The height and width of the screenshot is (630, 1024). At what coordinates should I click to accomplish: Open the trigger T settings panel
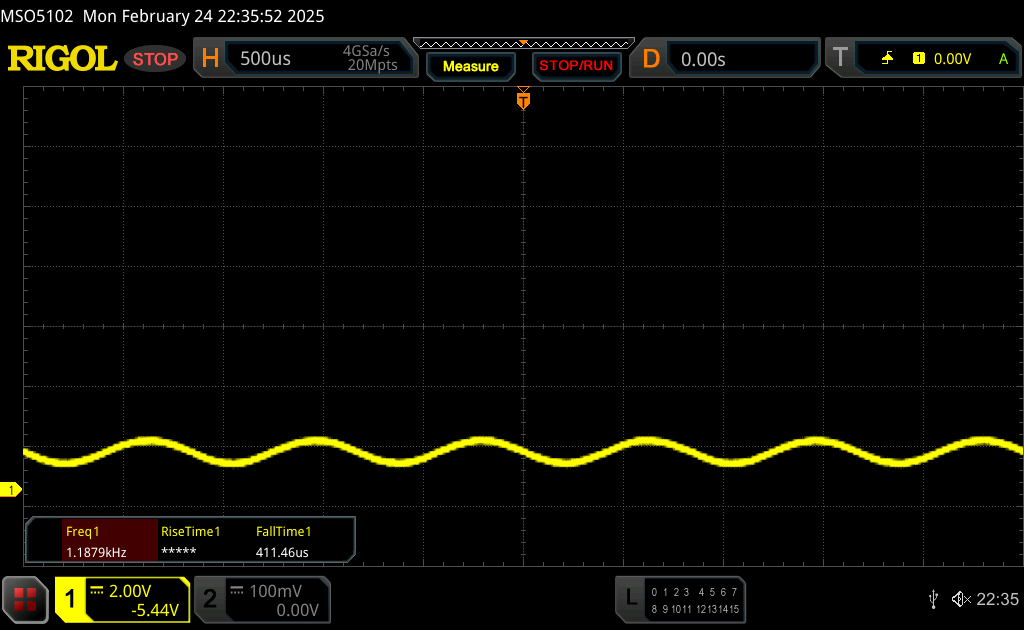(923, 58)
